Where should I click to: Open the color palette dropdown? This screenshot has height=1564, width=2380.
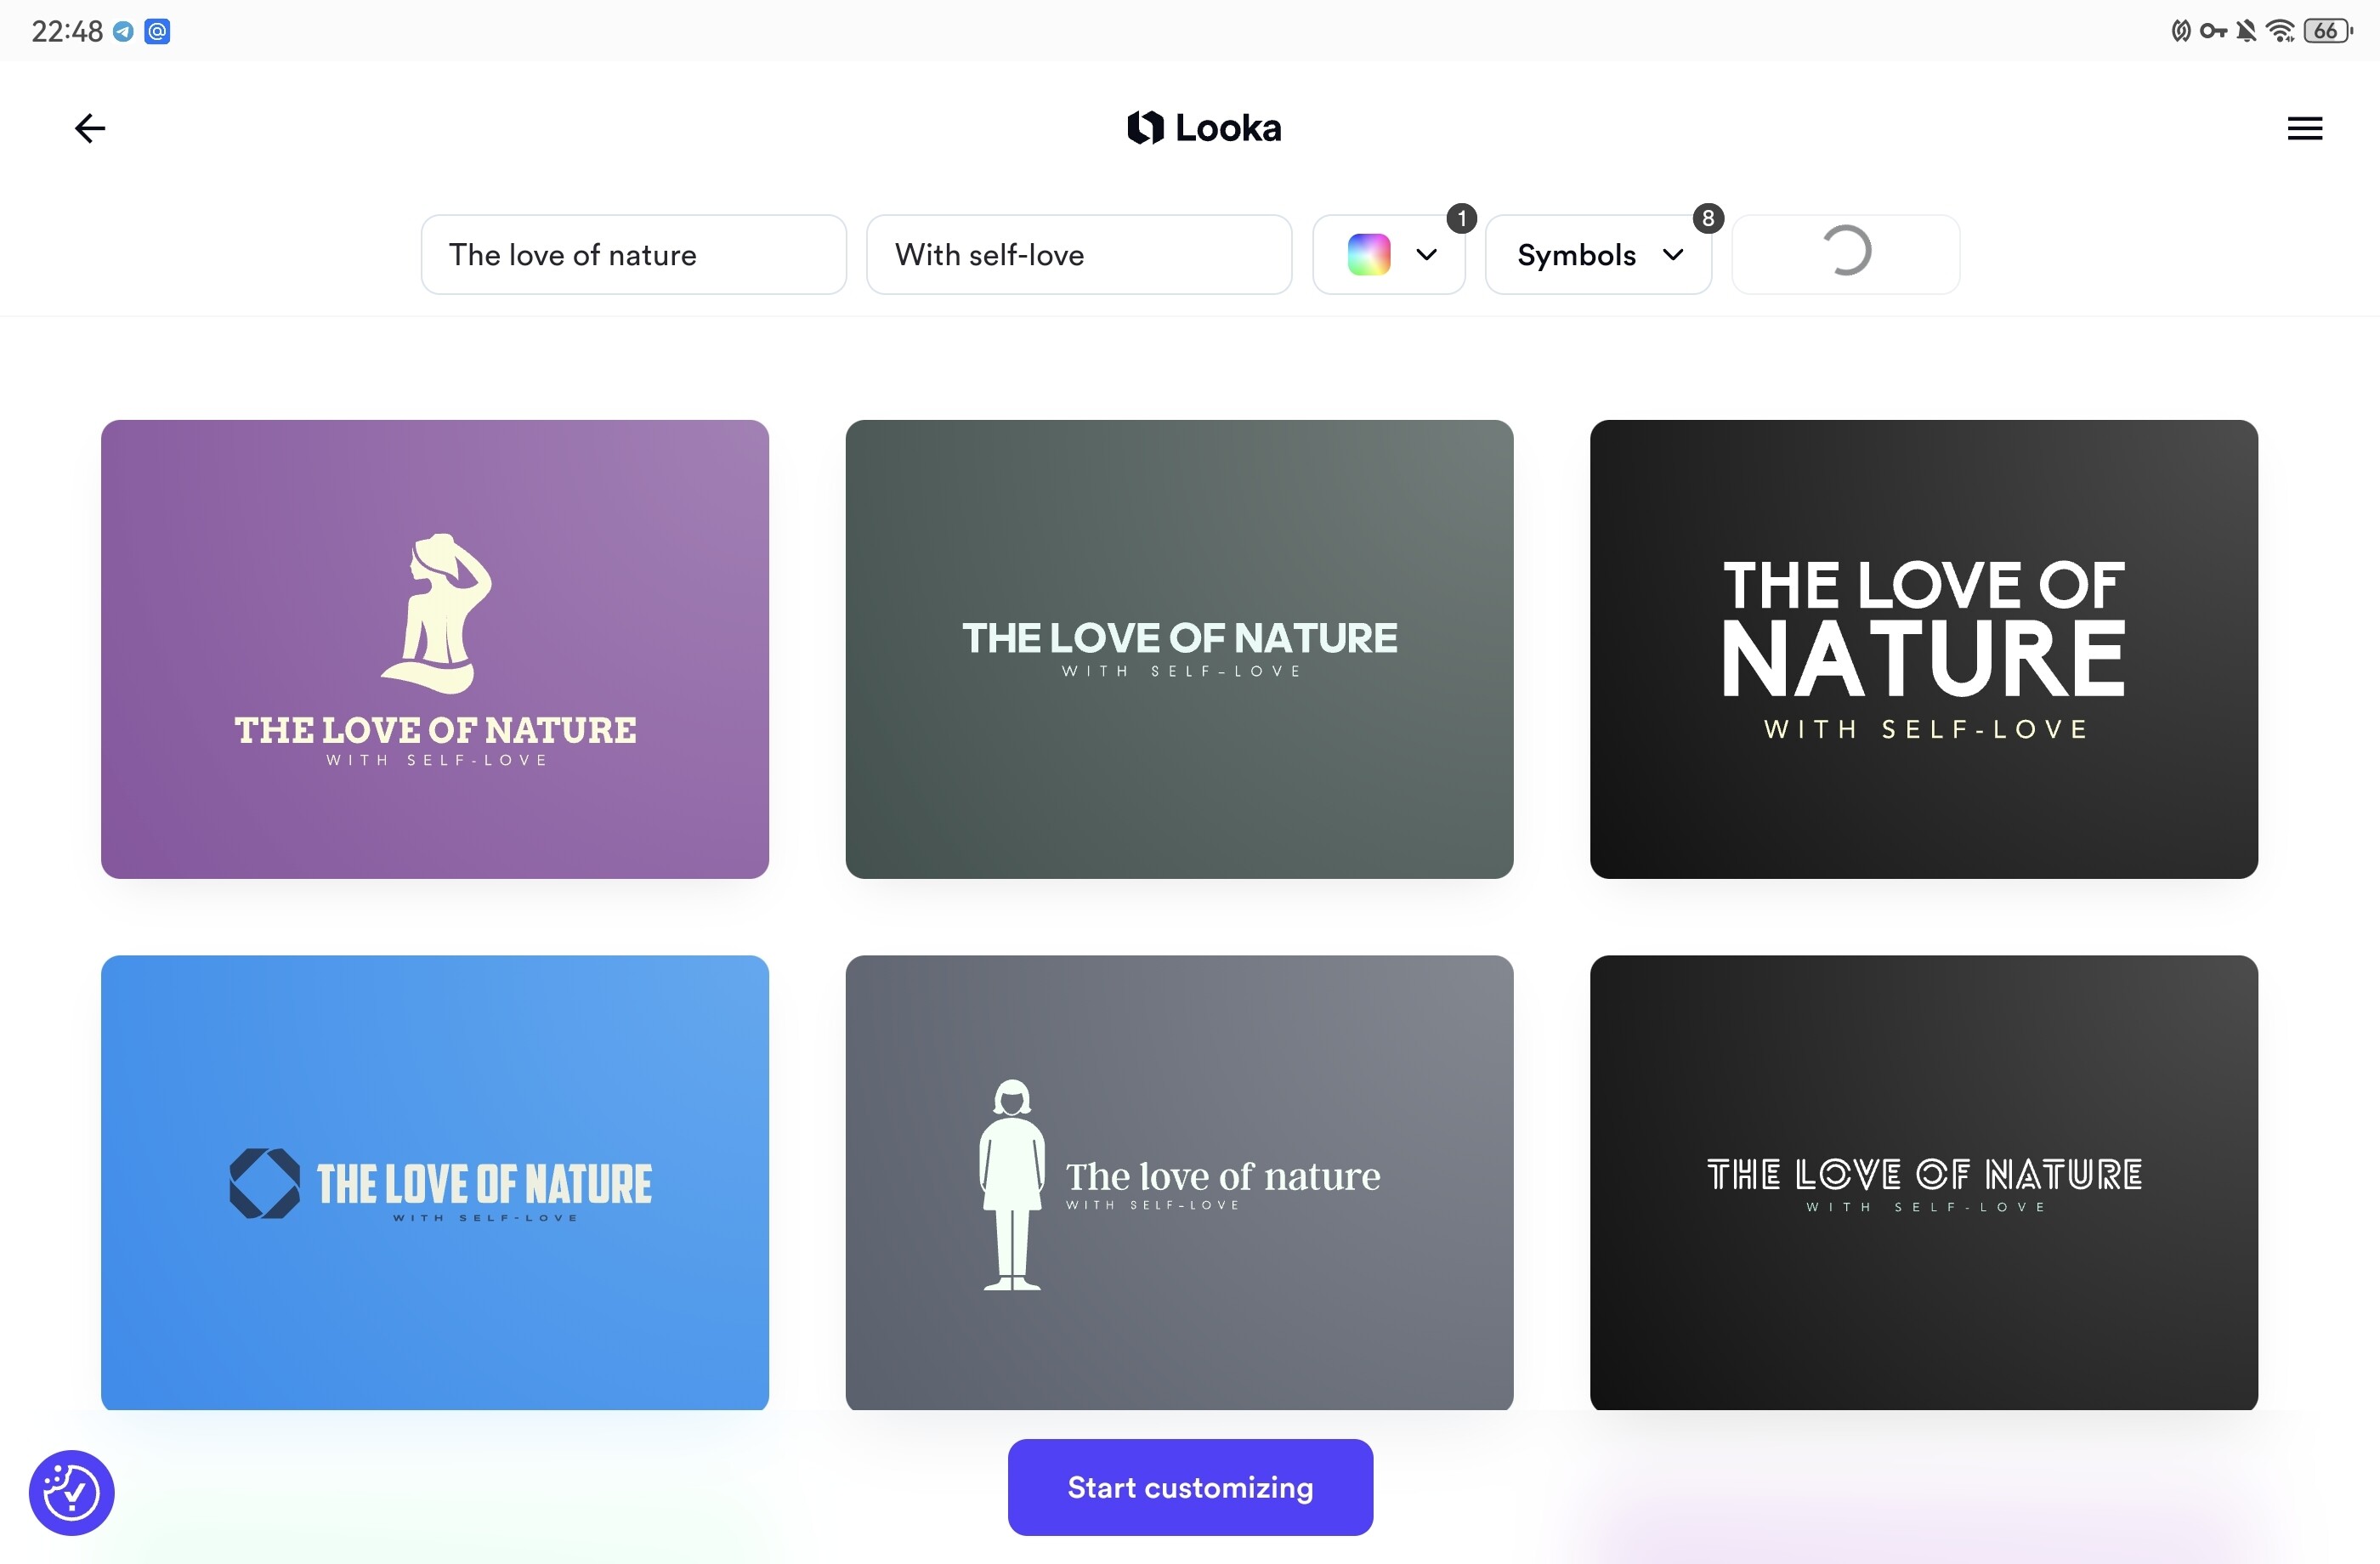click(1426, 254)
